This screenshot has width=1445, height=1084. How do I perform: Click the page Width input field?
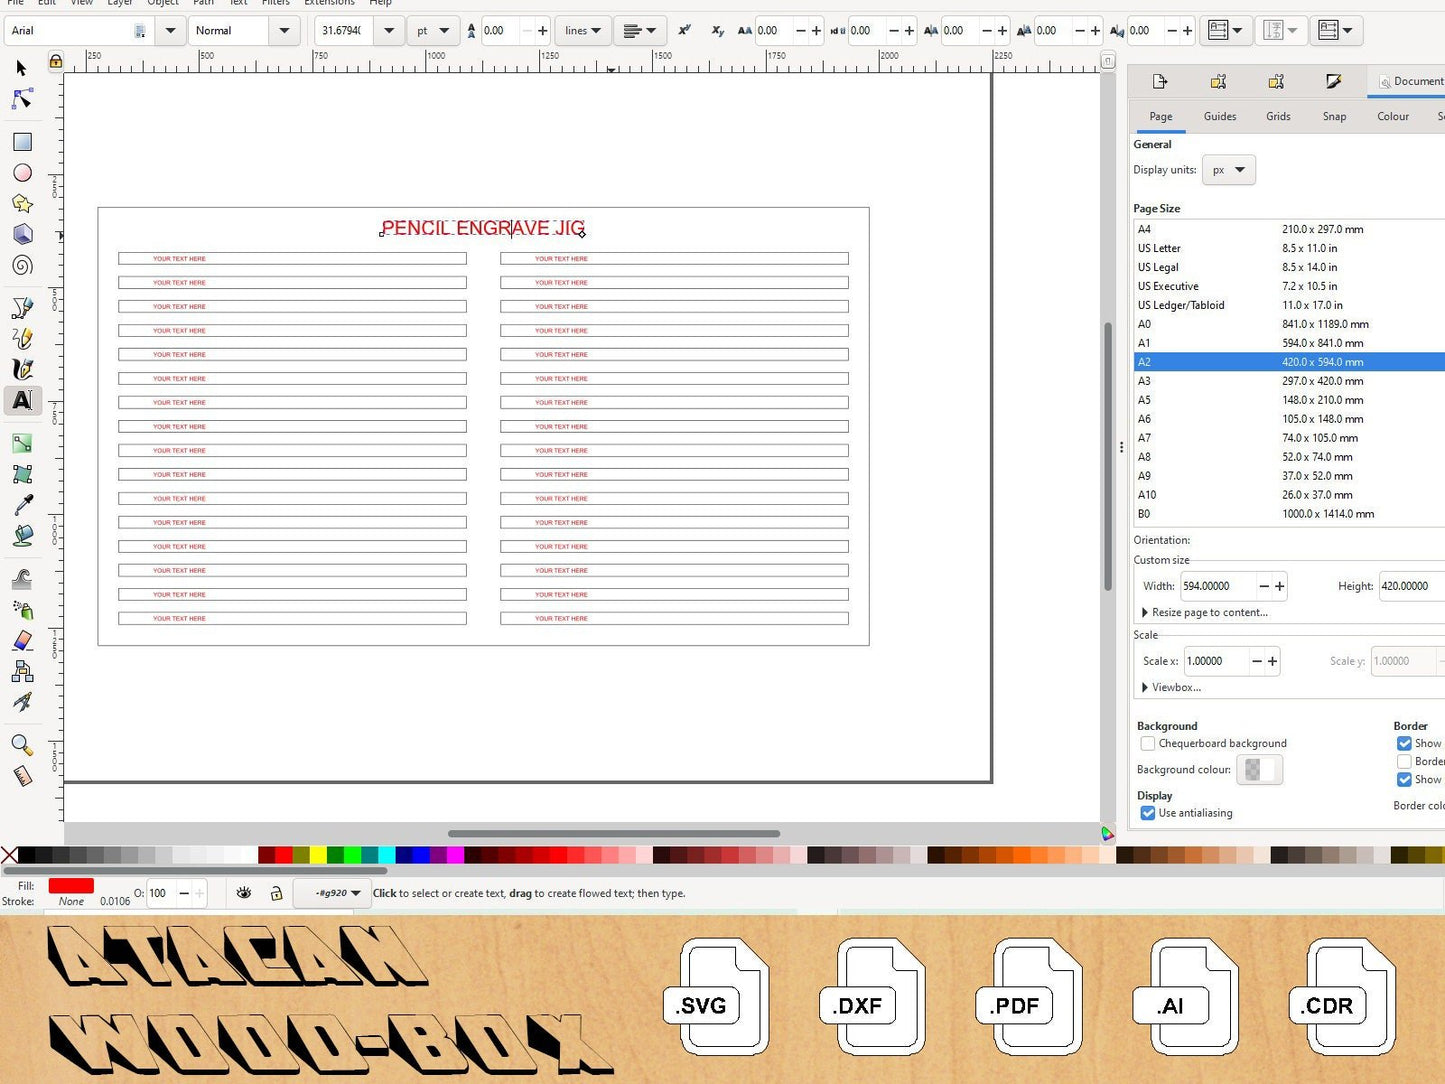point(1216,586)
